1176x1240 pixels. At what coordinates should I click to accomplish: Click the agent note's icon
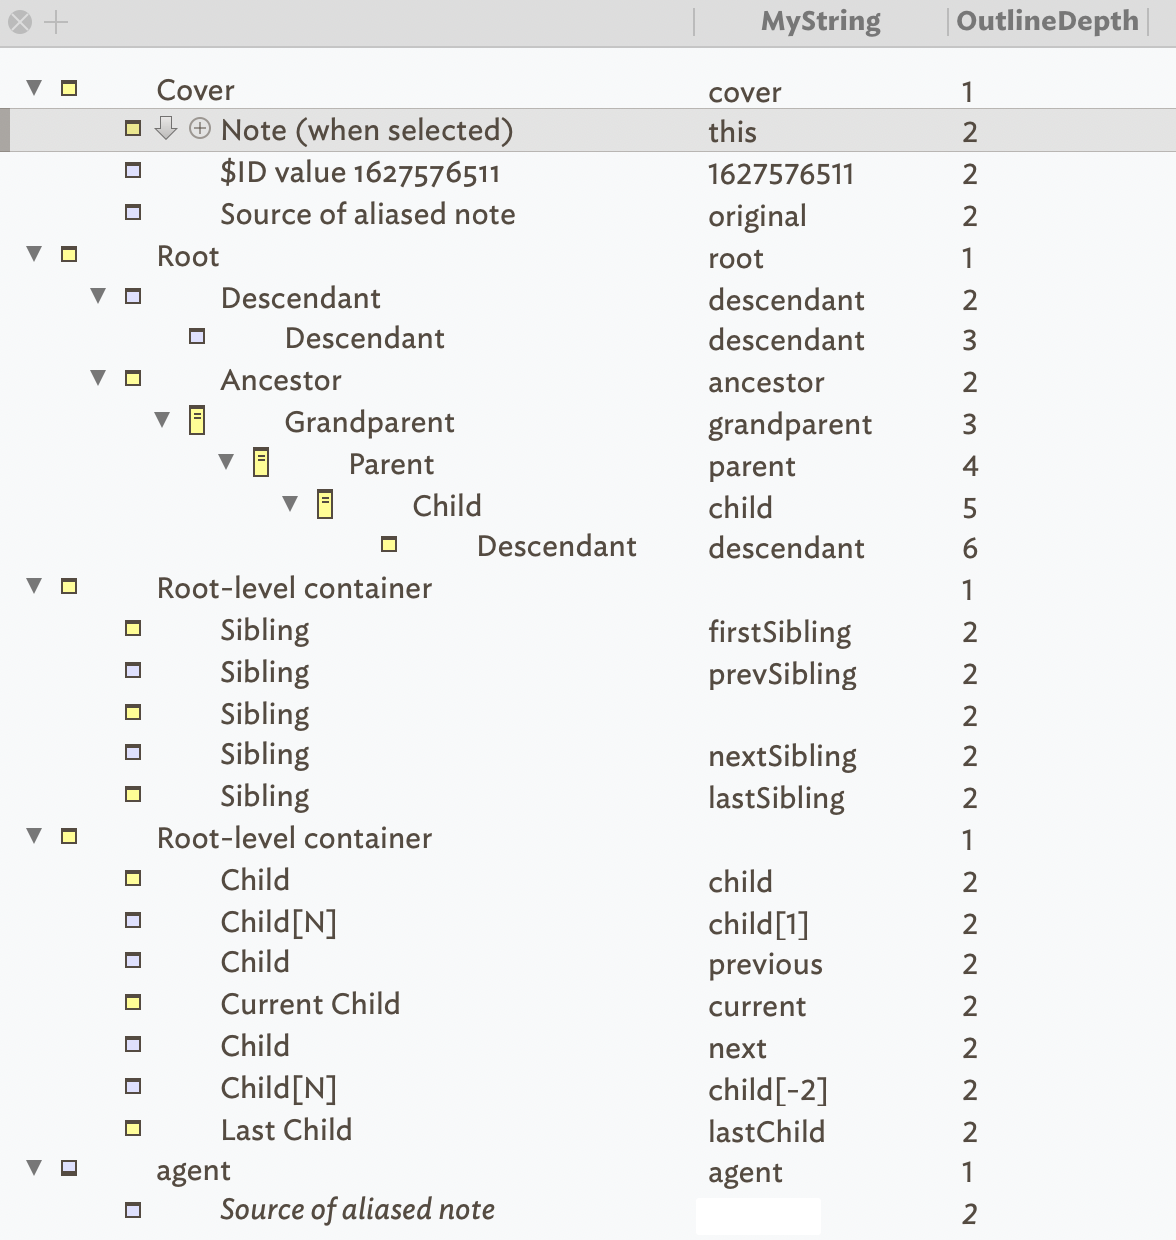pyautogui.click(x=69, y=1167)
